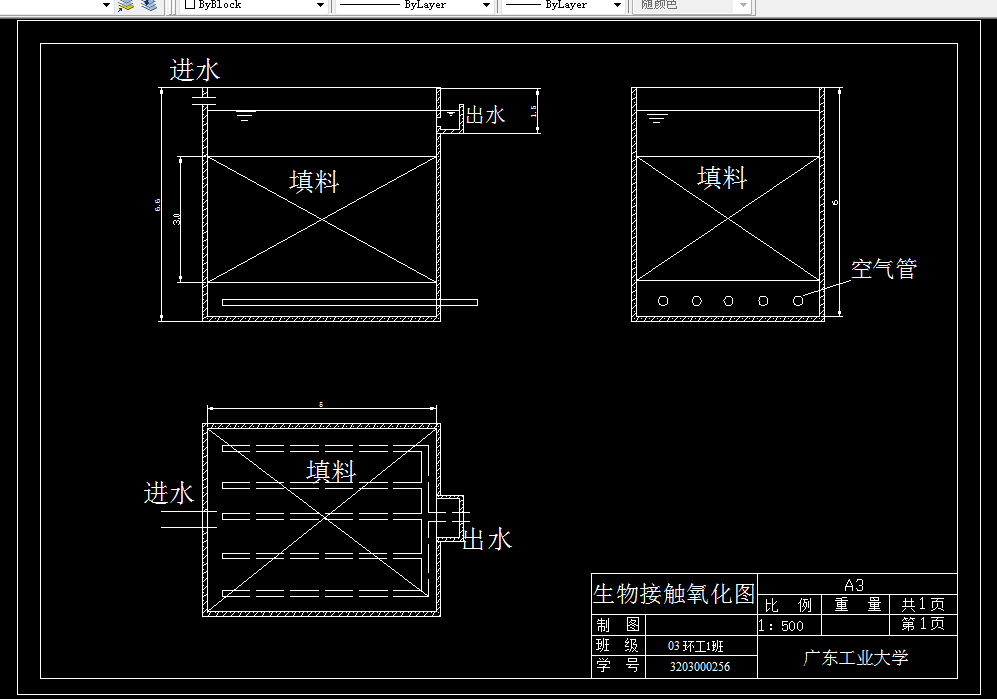Select the 制图 cell in the title block
Image resolution: width=997 pixels, height=699 pixels.
point(618,625)
